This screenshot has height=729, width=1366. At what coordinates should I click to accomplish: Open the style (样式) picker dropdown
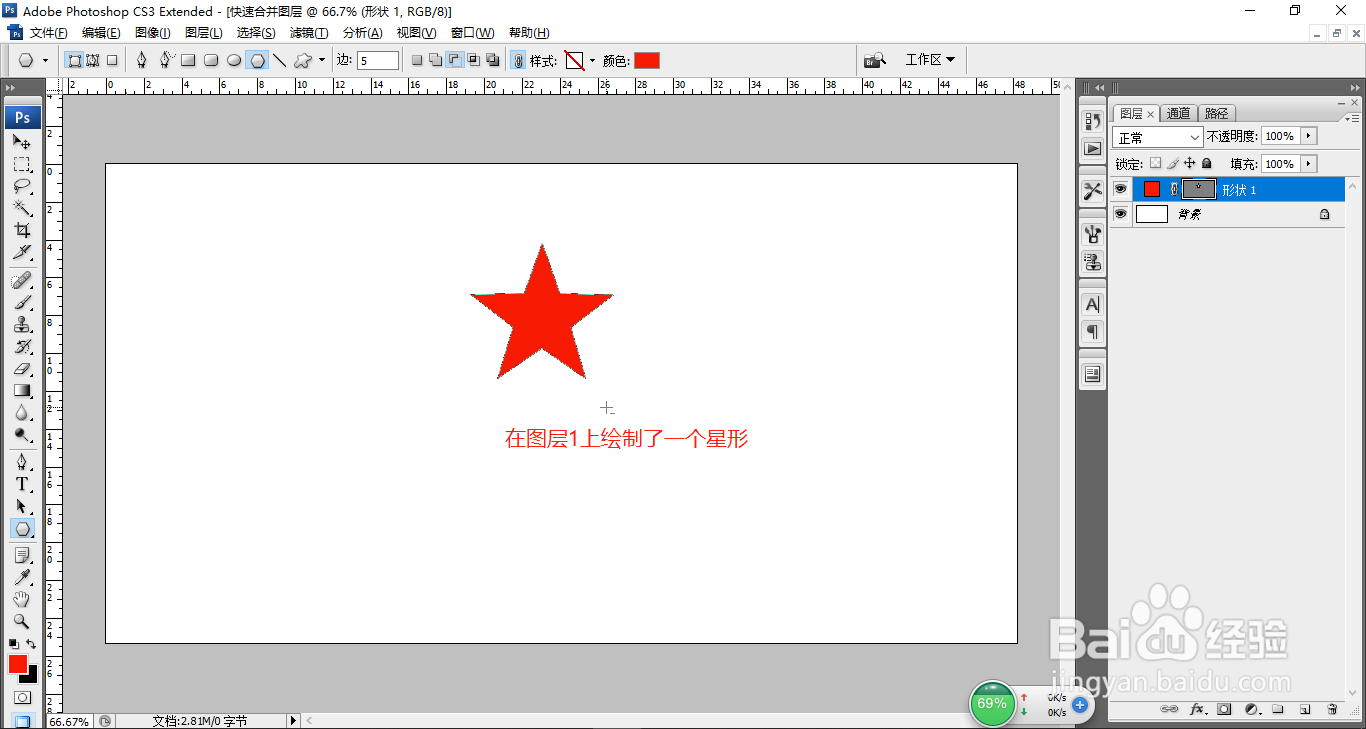592,61
